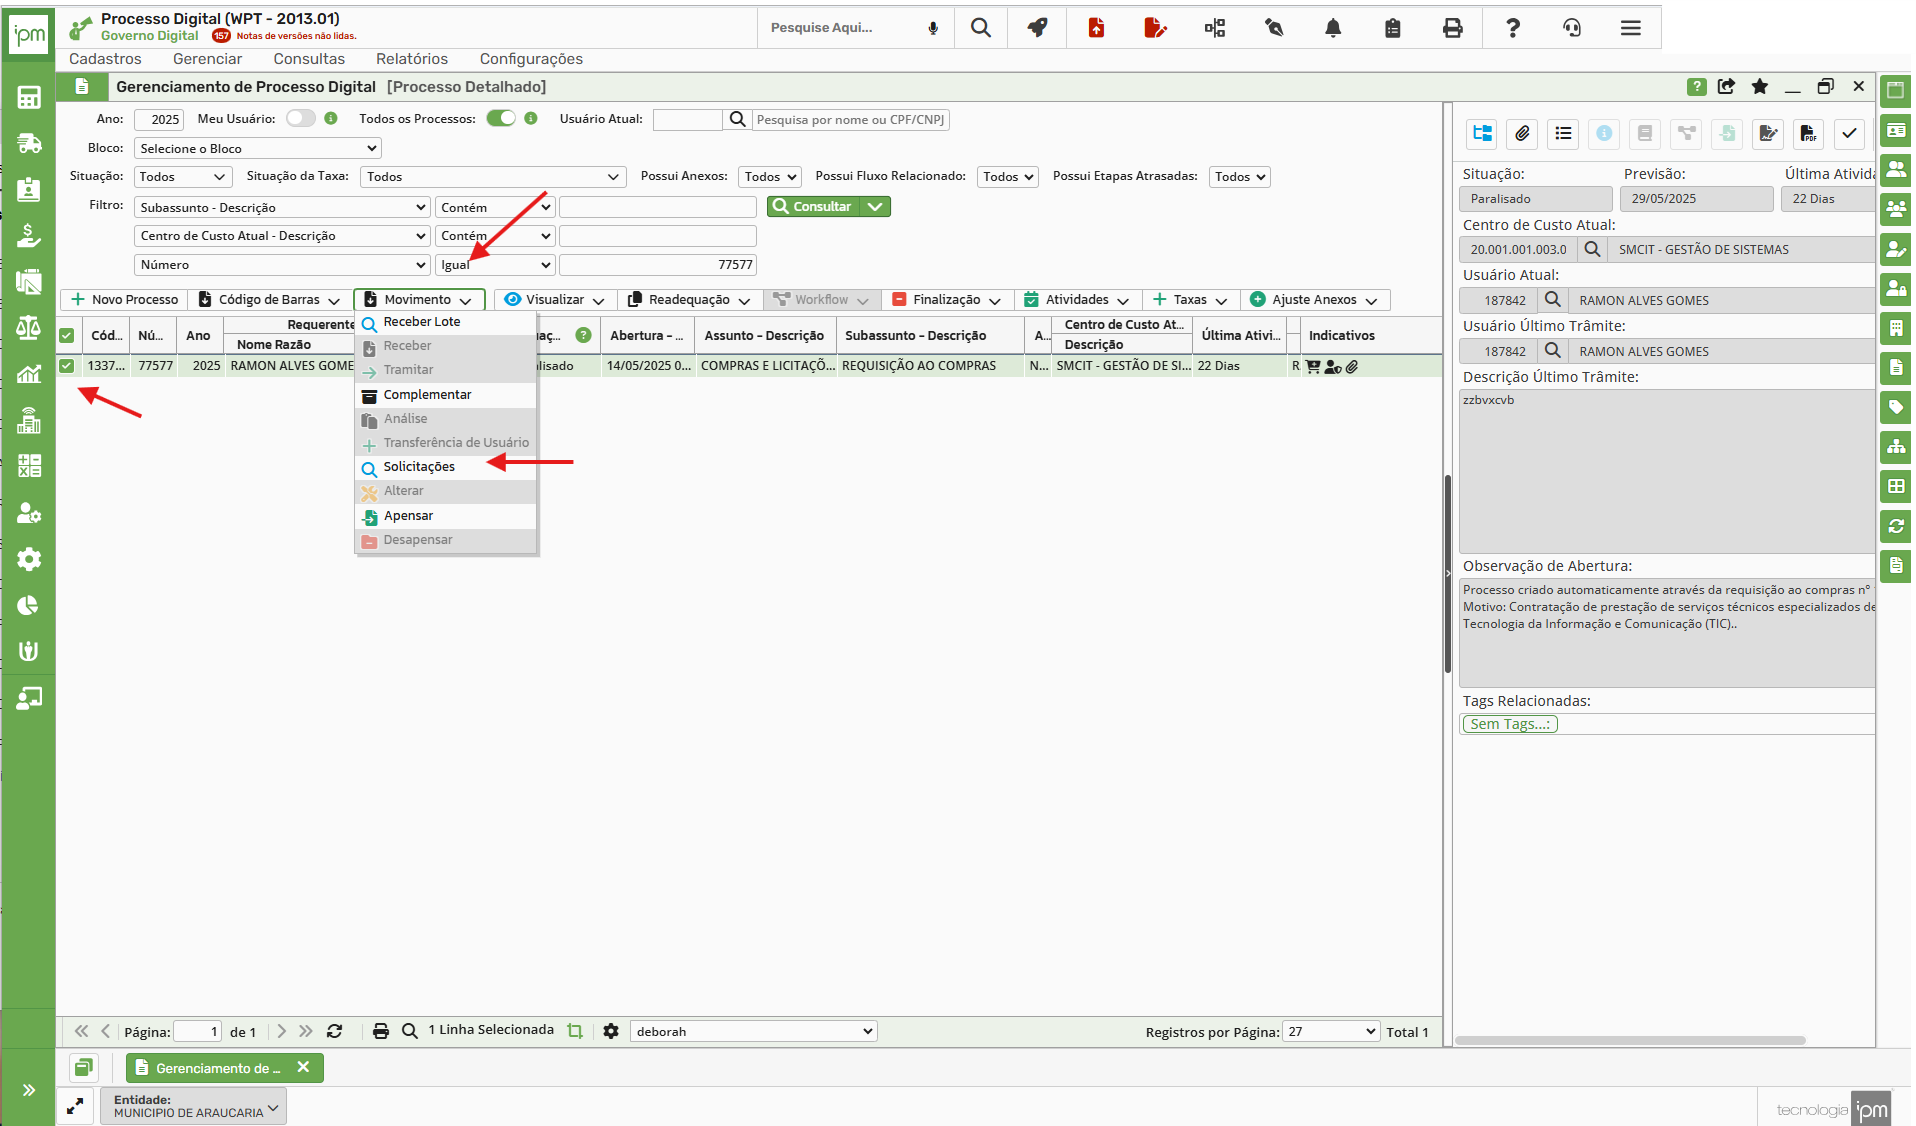
Task: Open the balance scale icon in sidebar
Action: (x=29, y=328)
